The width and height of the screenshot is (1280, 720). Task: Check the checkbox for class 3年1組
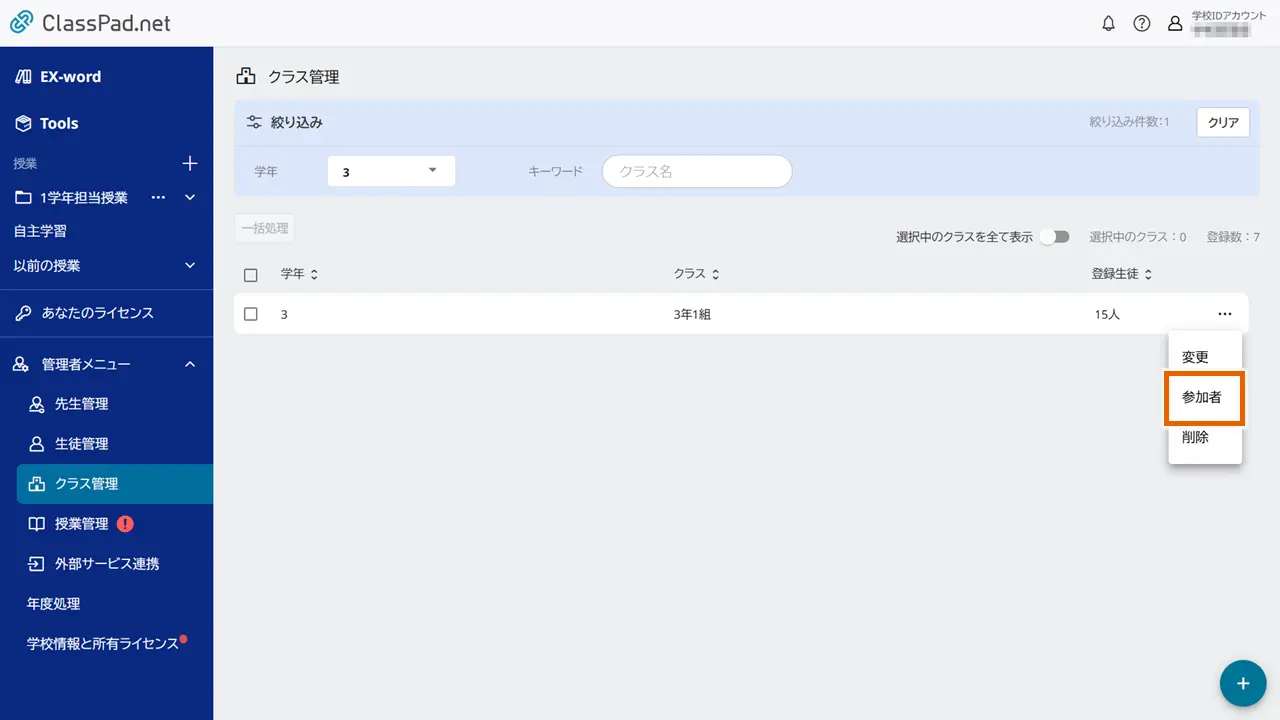coord(251,313)
